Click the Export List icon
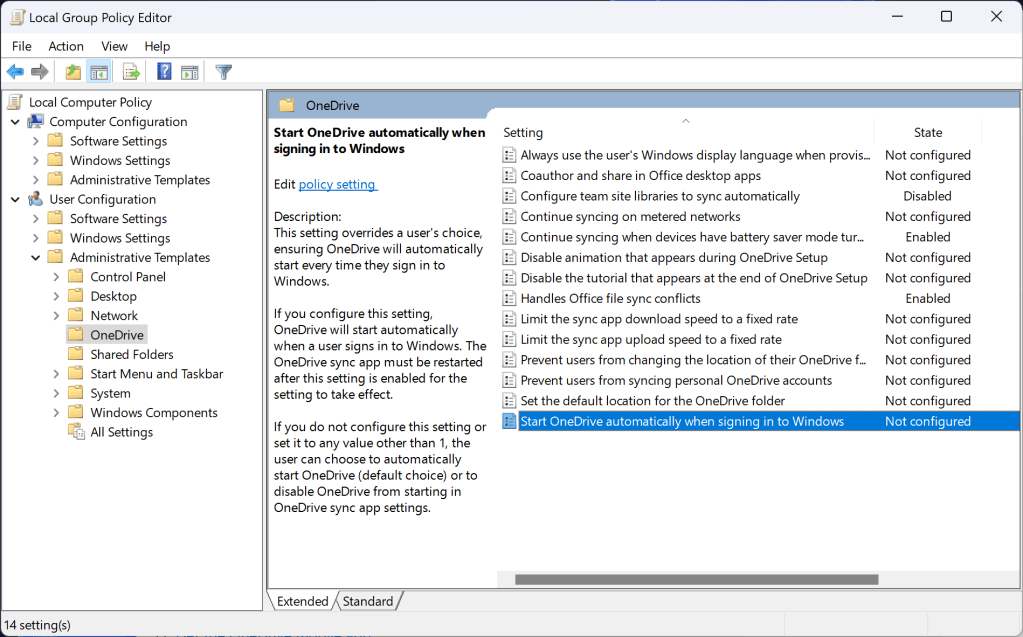 tap(131, 71)
